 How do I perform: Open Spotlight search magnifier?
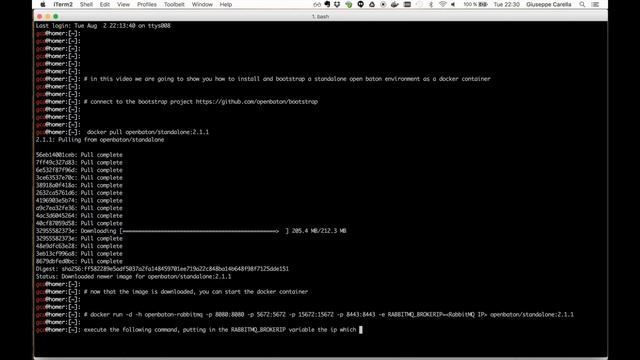582,4
